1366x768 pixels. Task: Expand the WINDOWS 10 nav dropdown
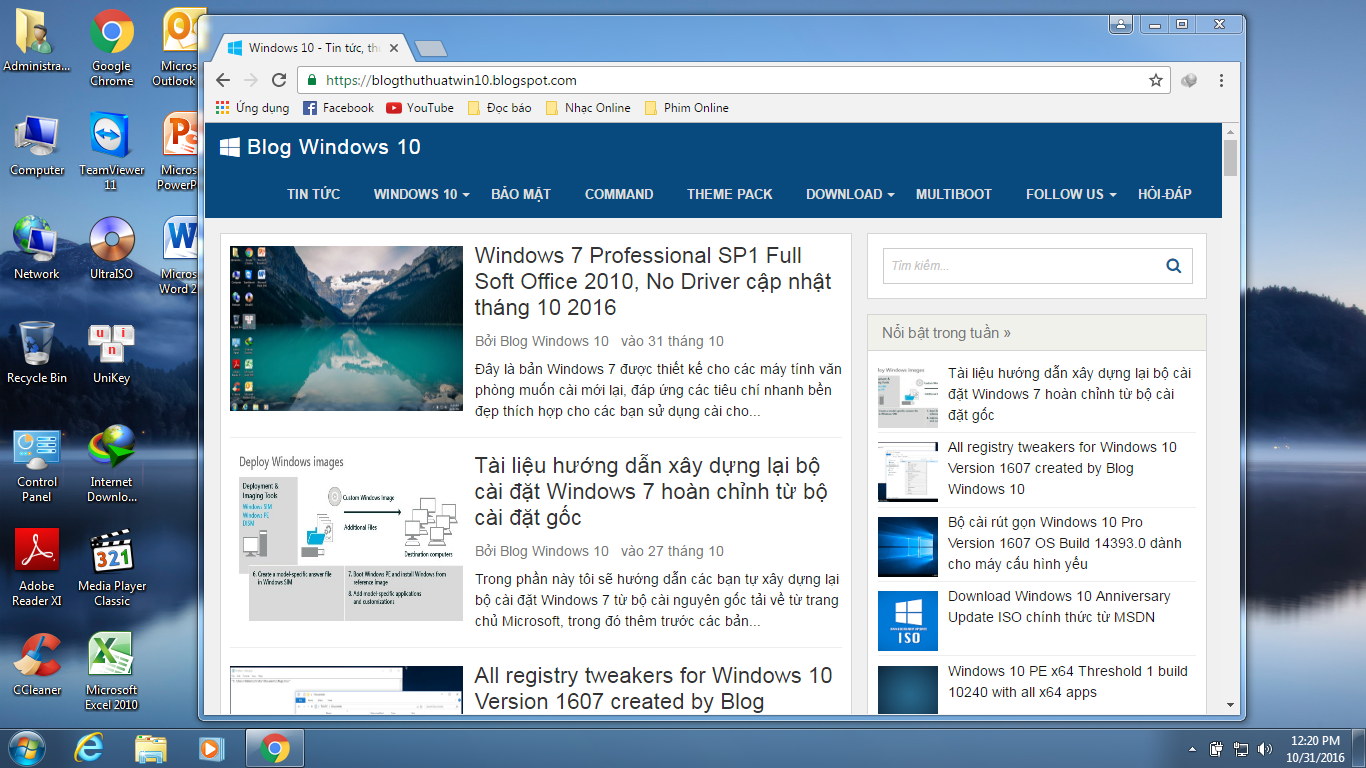pos(421,194)
